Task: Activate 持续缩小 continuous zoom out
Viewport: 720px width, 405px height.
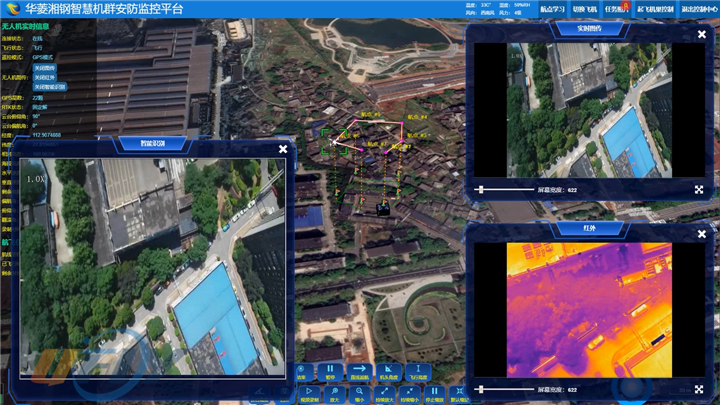Action: click(409, 394)
